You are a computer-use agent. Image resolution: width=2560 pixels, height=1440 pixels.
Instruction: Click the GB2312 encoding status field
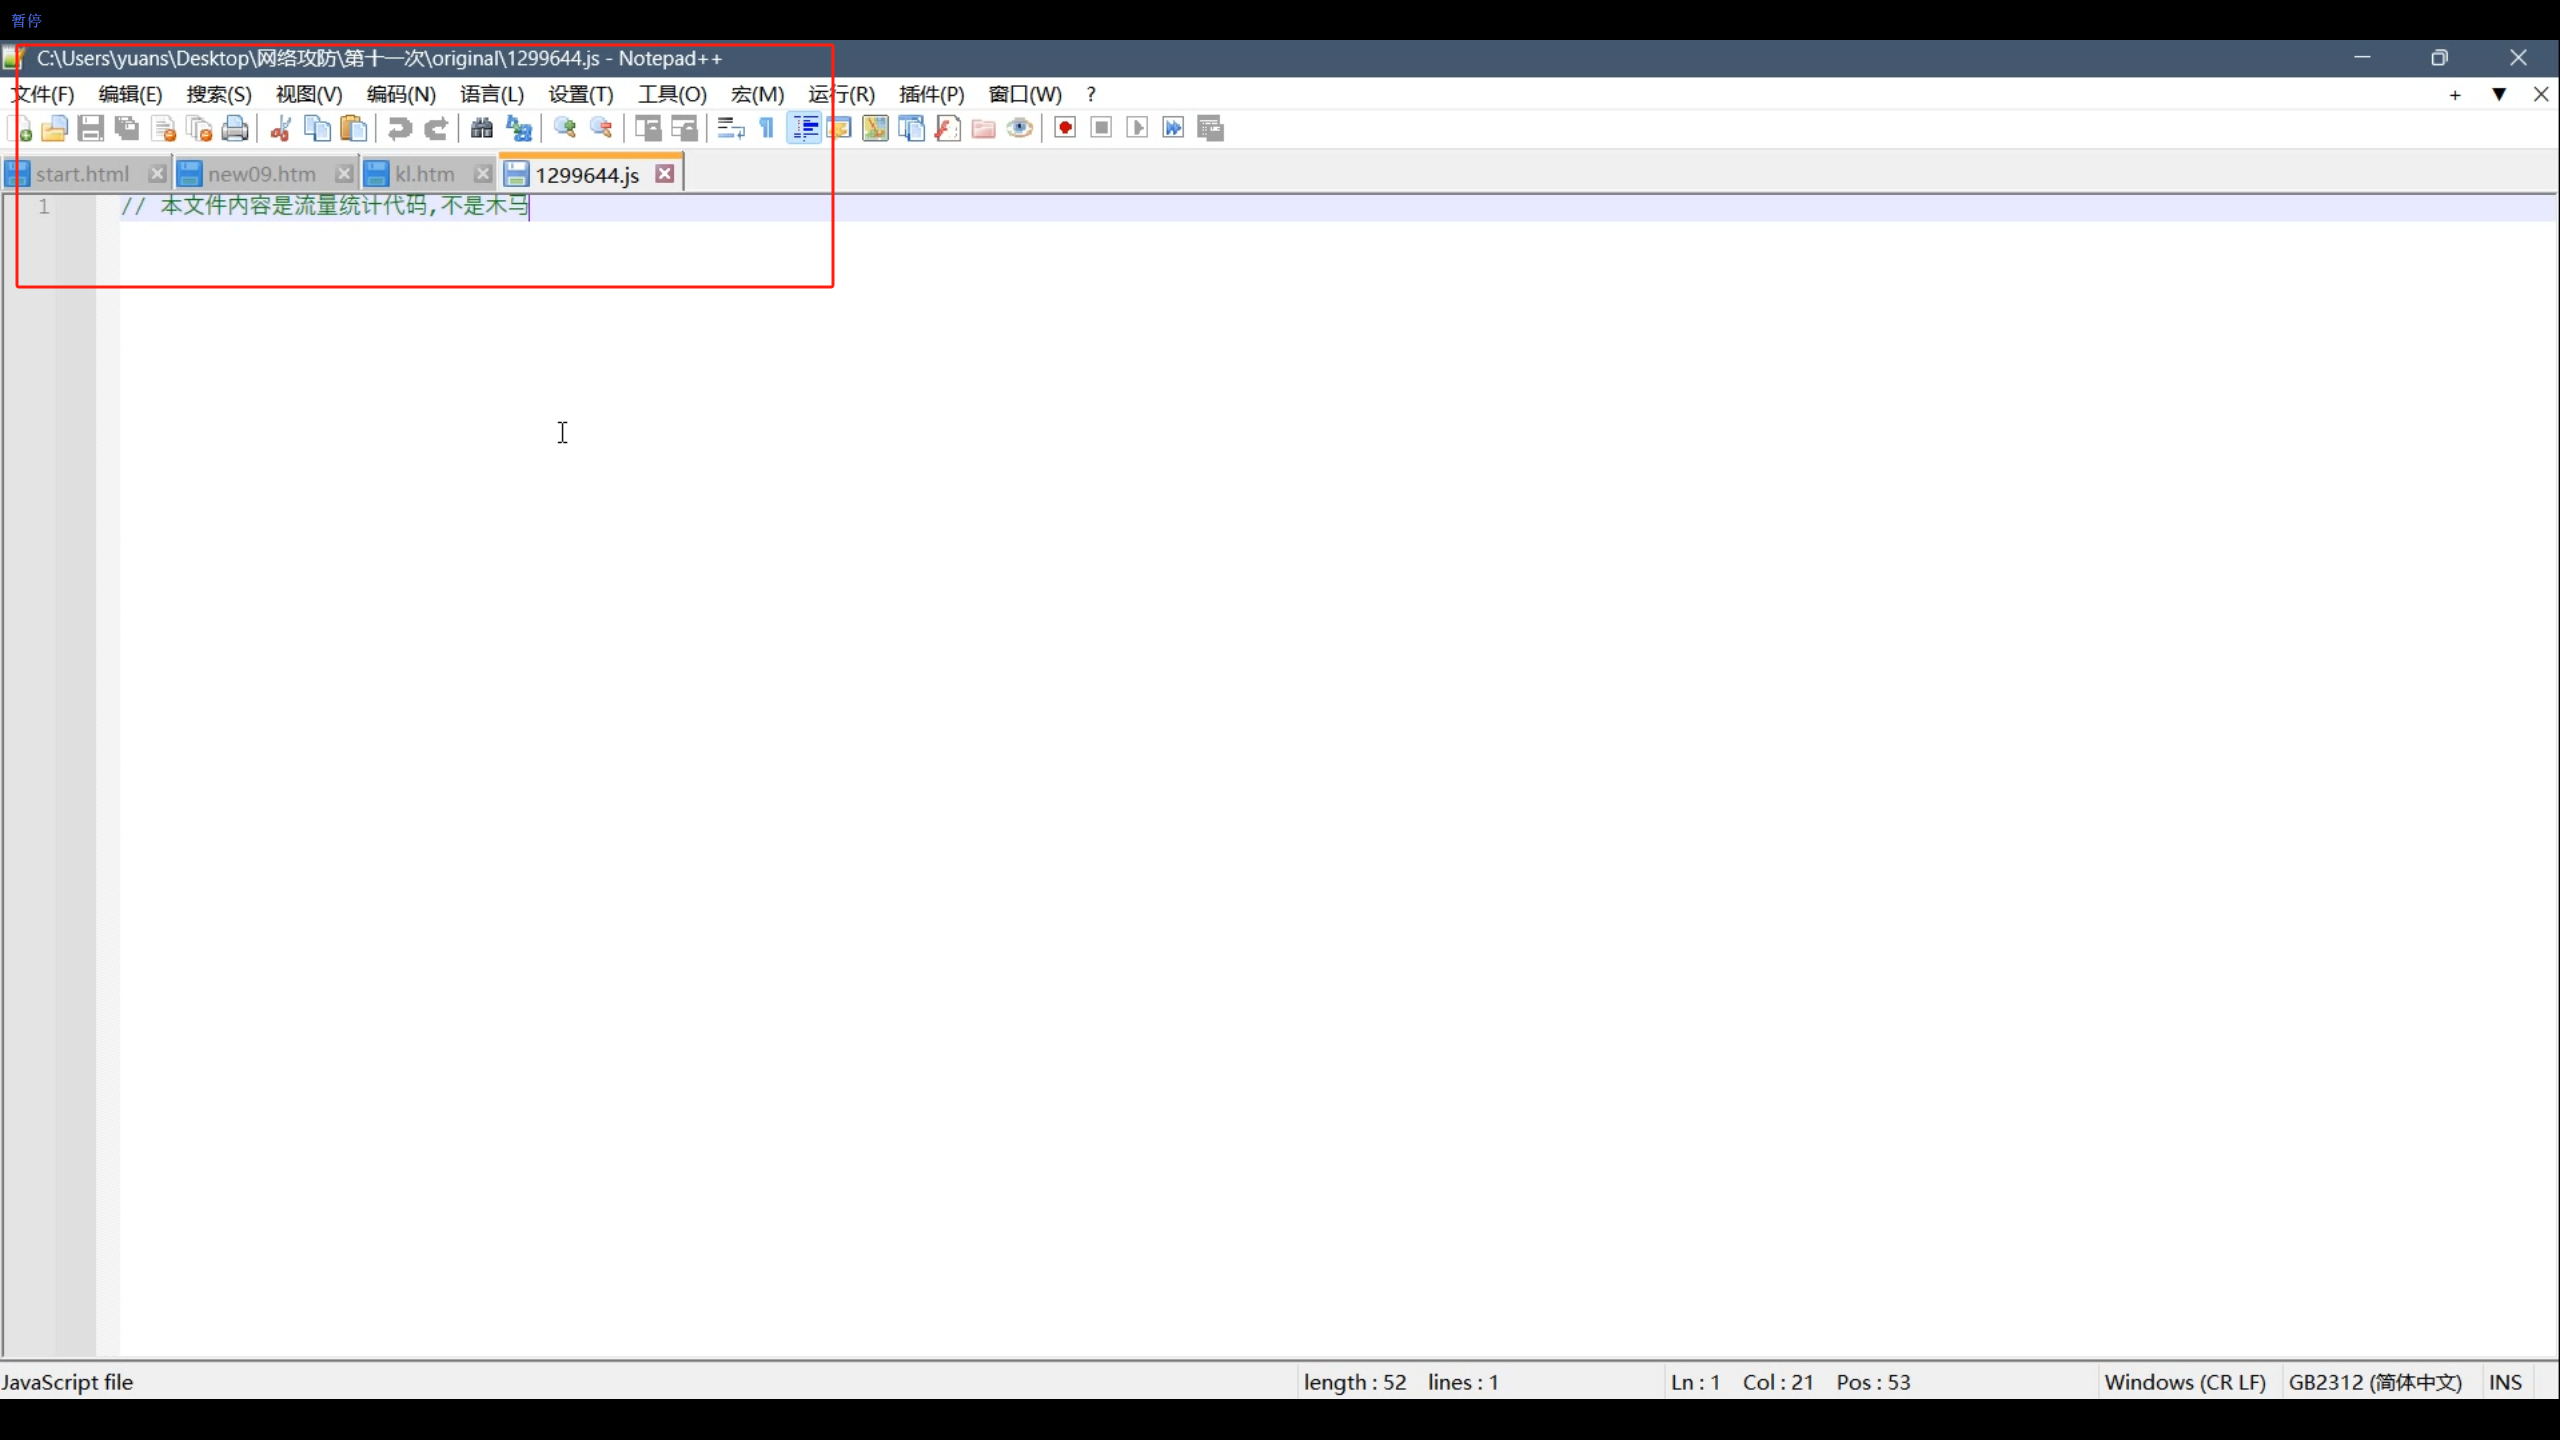click(x=2375, y=1382)
